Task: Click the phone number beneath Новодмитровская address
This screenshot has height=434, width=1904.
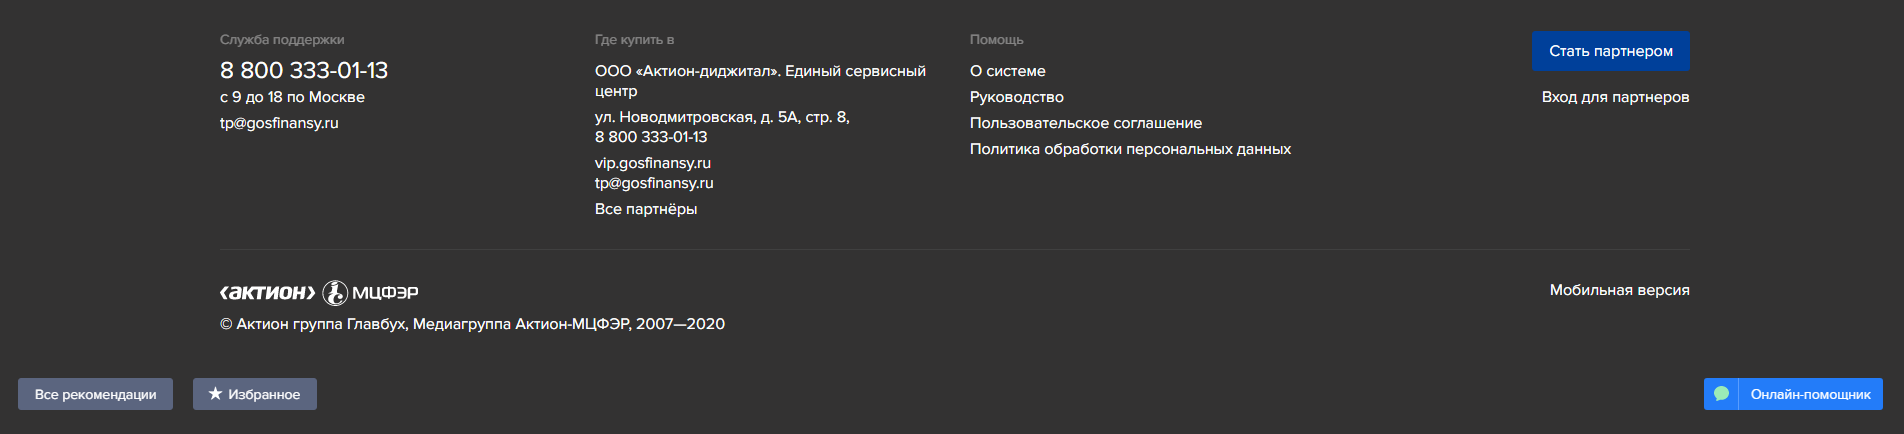Action: (651, 137)
